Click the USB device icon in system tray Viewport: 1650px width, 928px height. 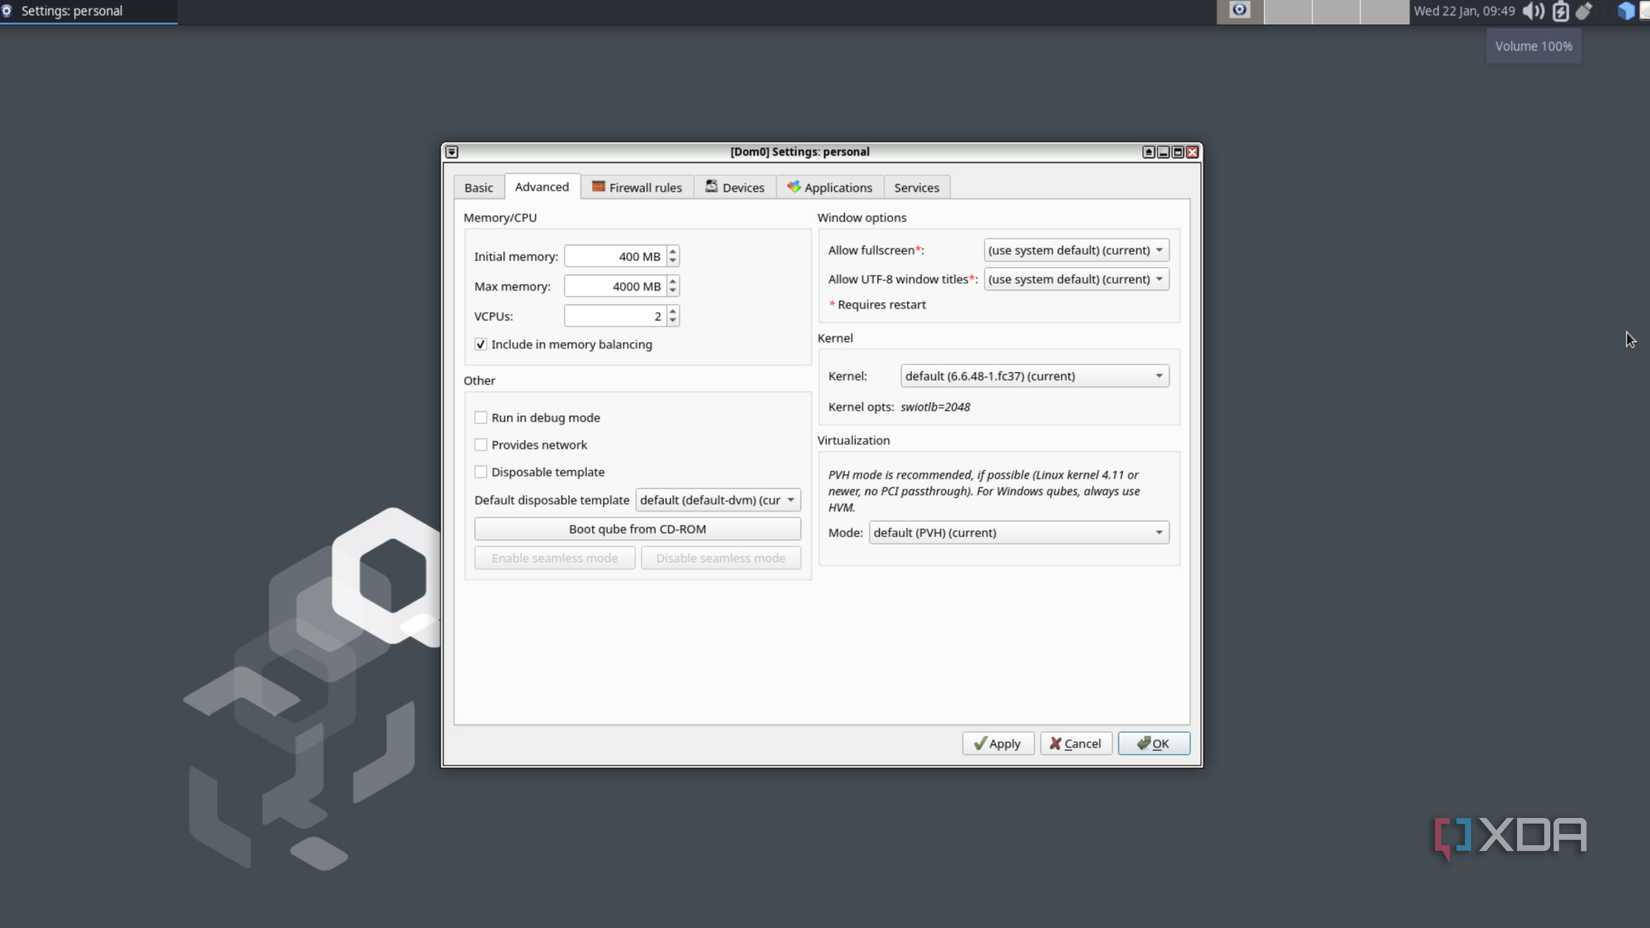click(x=1584, y=11)
